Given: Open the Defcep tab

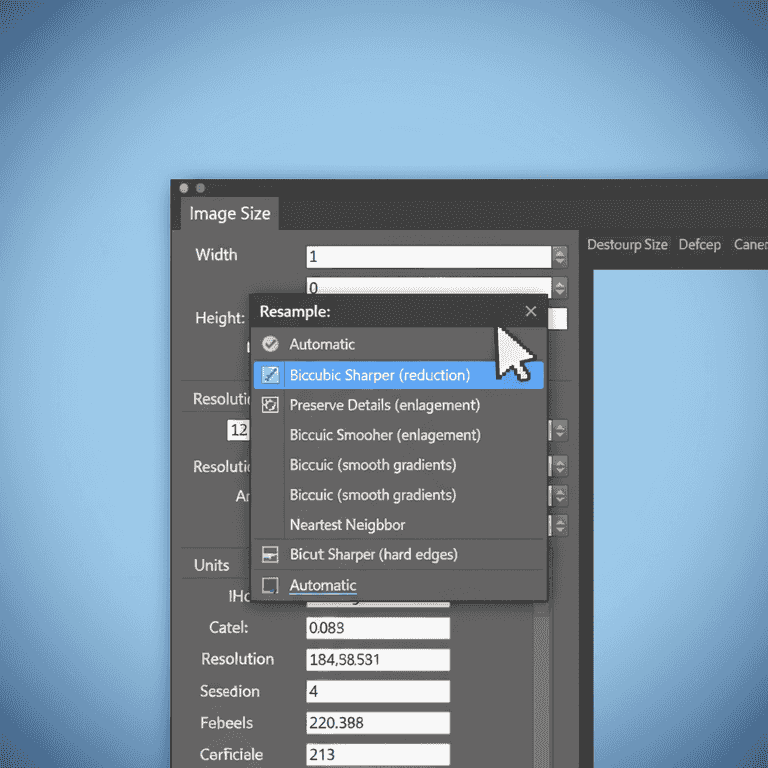Looking at the screenshot, I should pyautogui.click(x=699, y=245).
